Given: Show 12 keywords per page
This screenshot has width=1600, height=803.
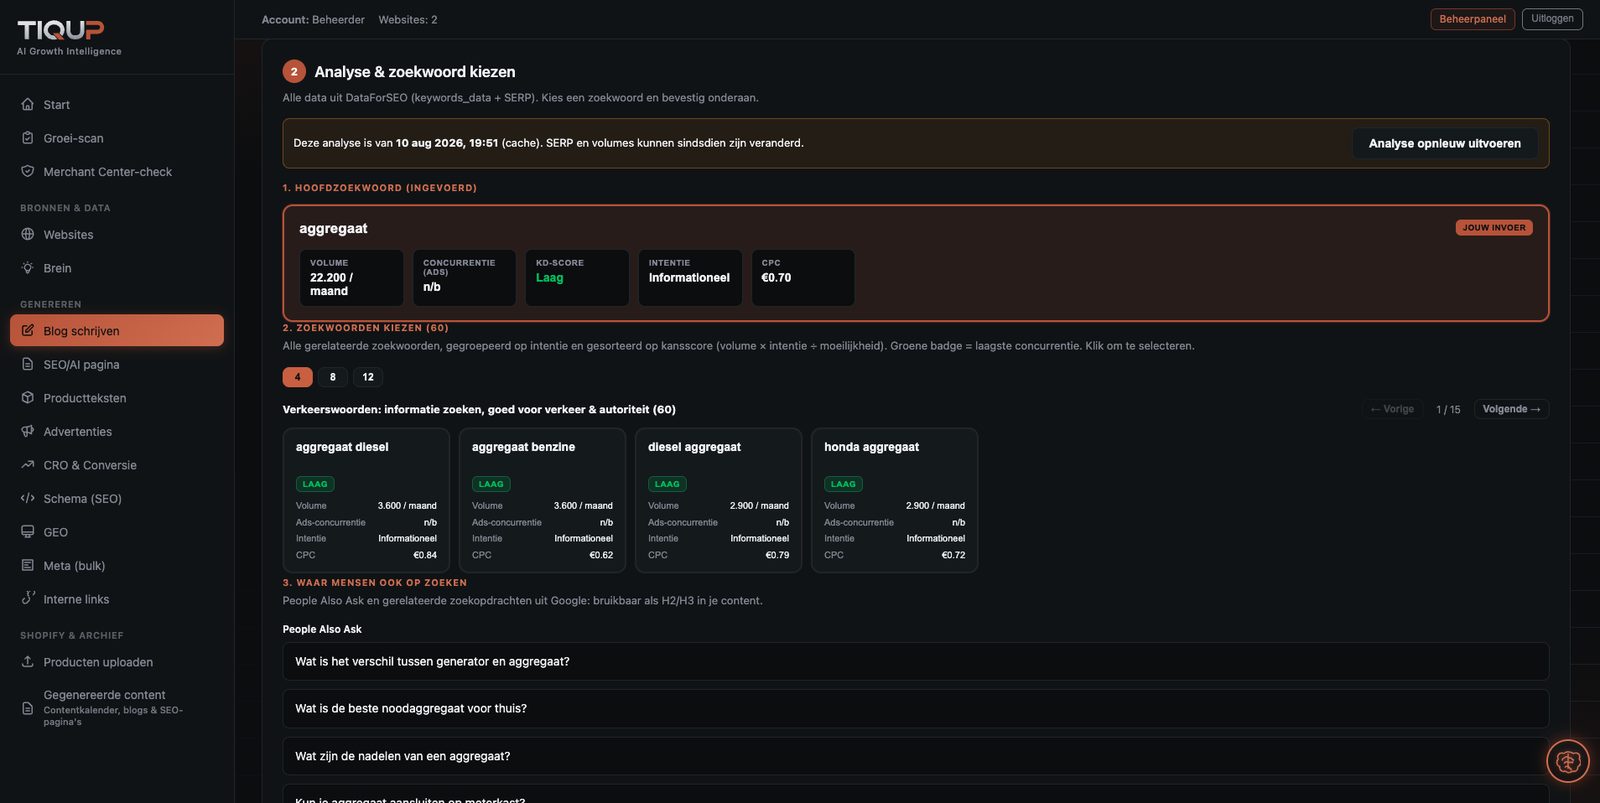Looking at the screenshot, I should point(368,377).
